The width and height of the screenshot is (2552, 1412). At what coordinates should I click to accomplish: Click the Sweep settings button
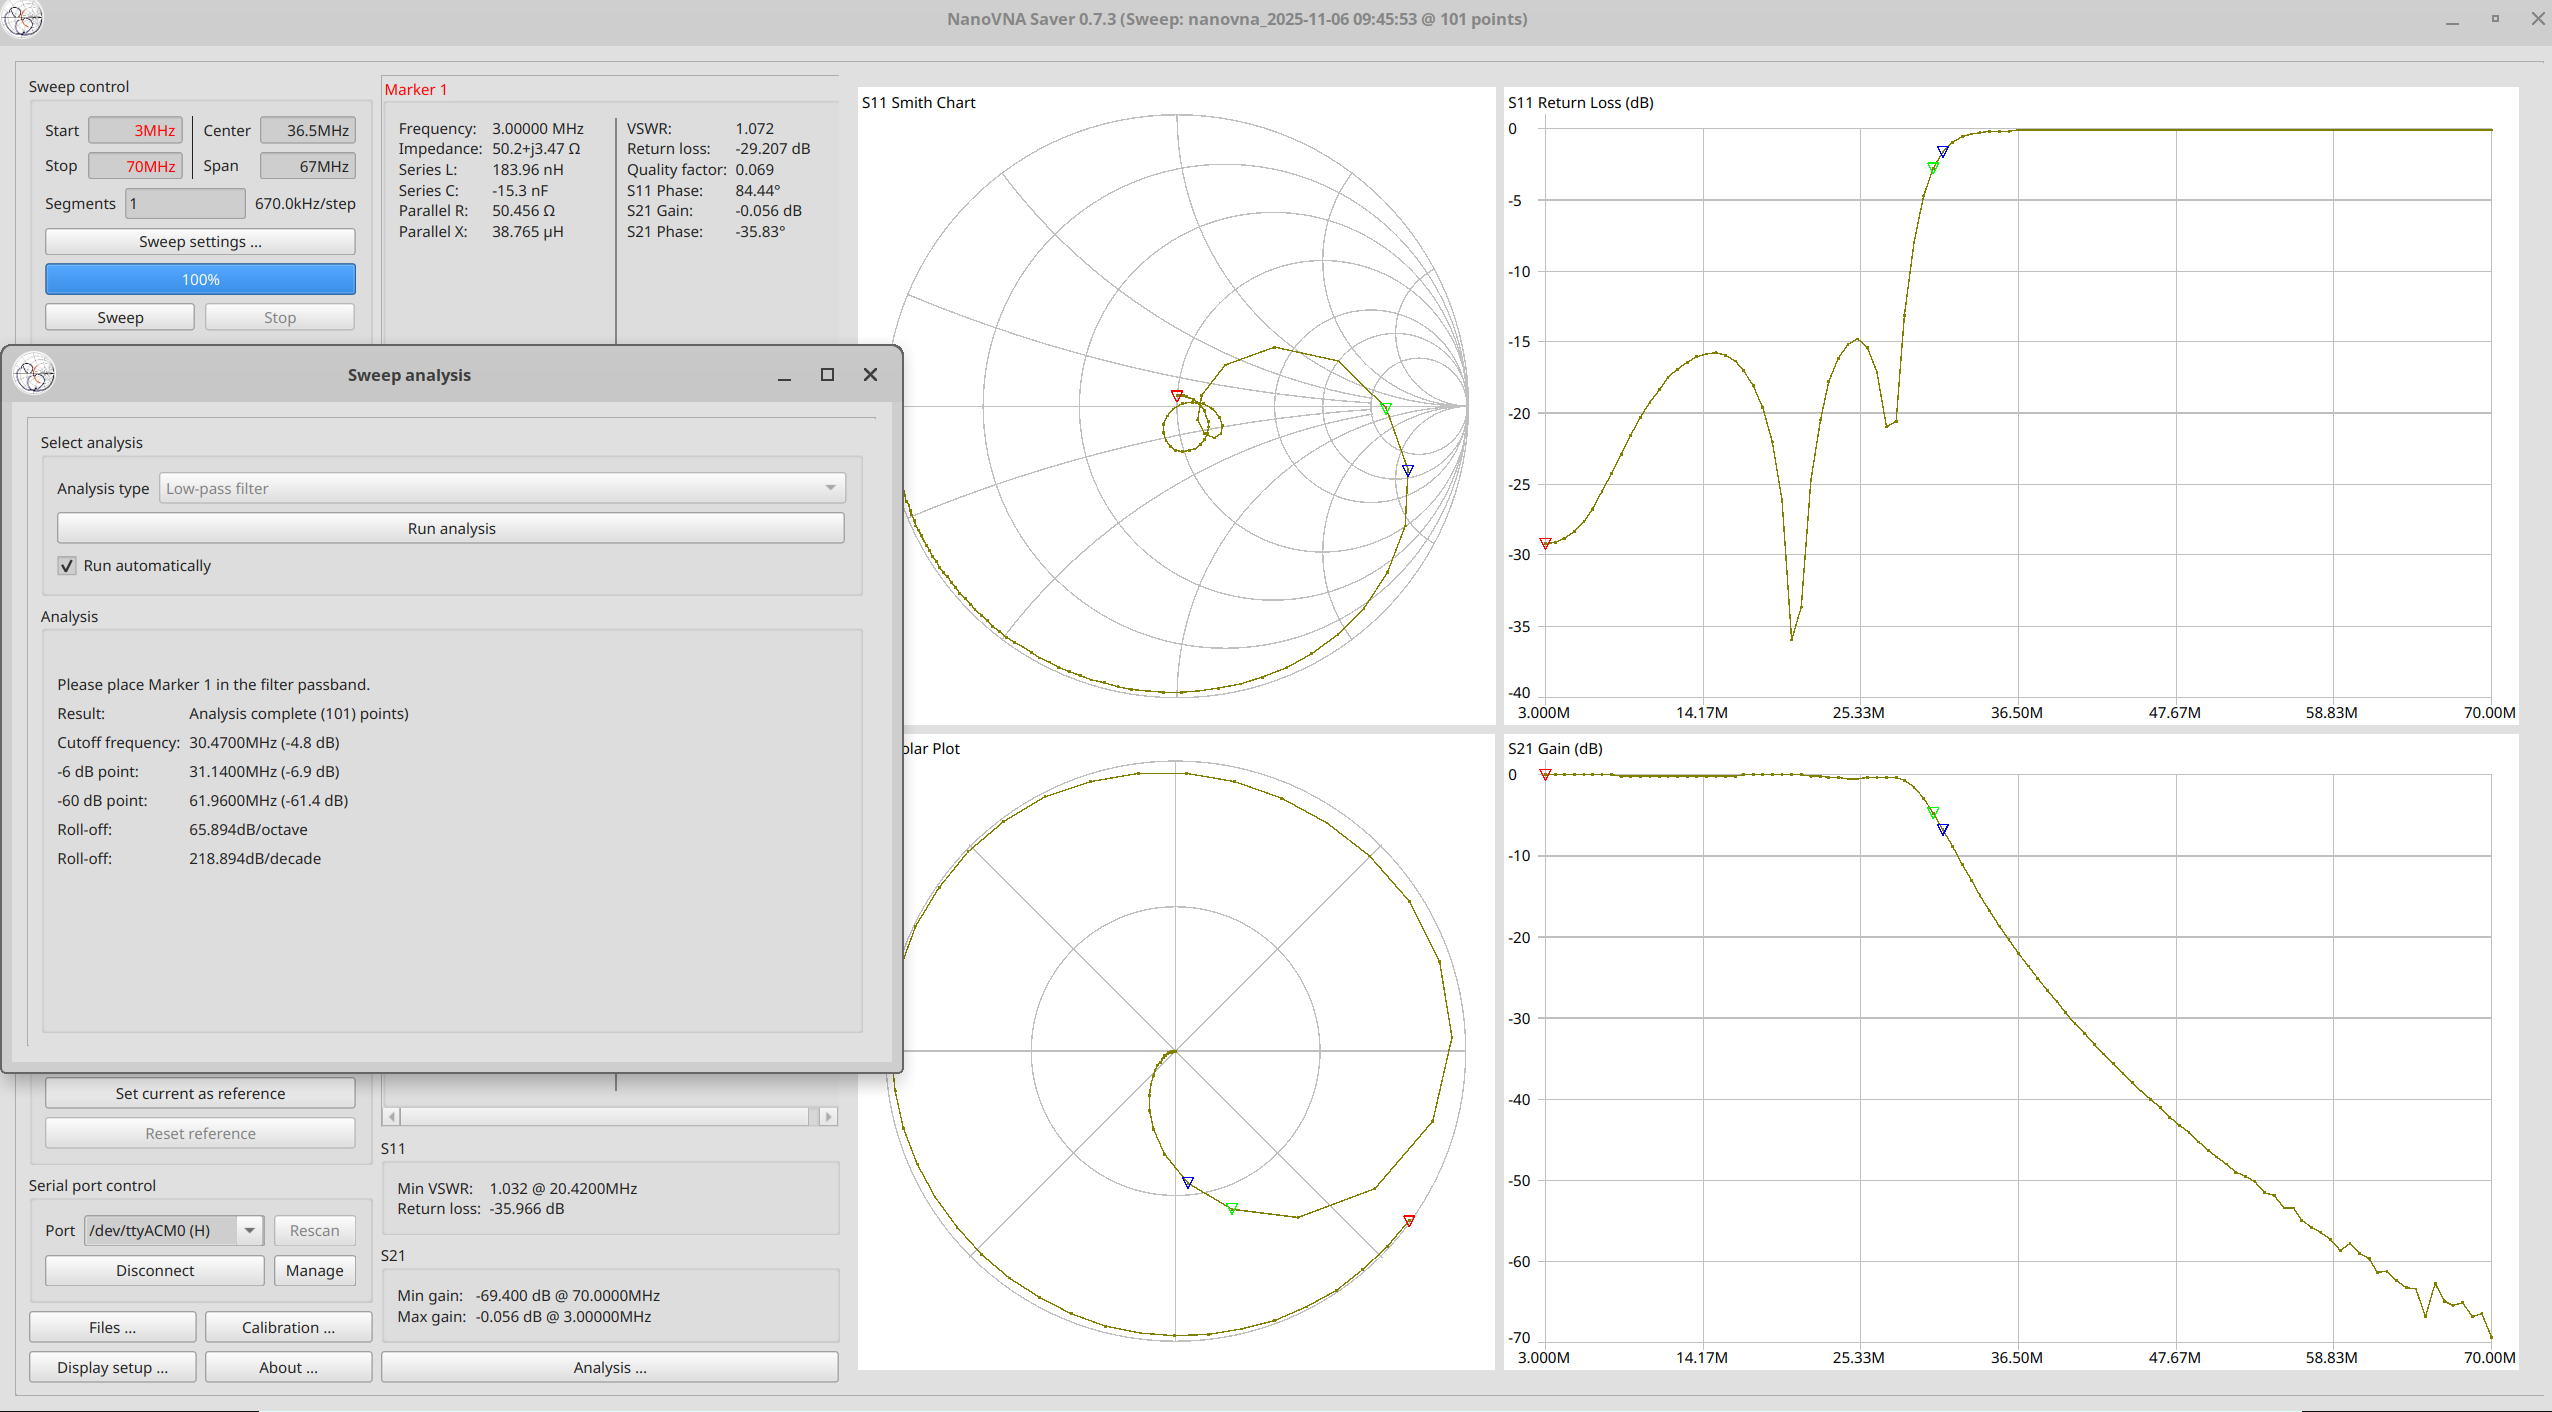200,242
